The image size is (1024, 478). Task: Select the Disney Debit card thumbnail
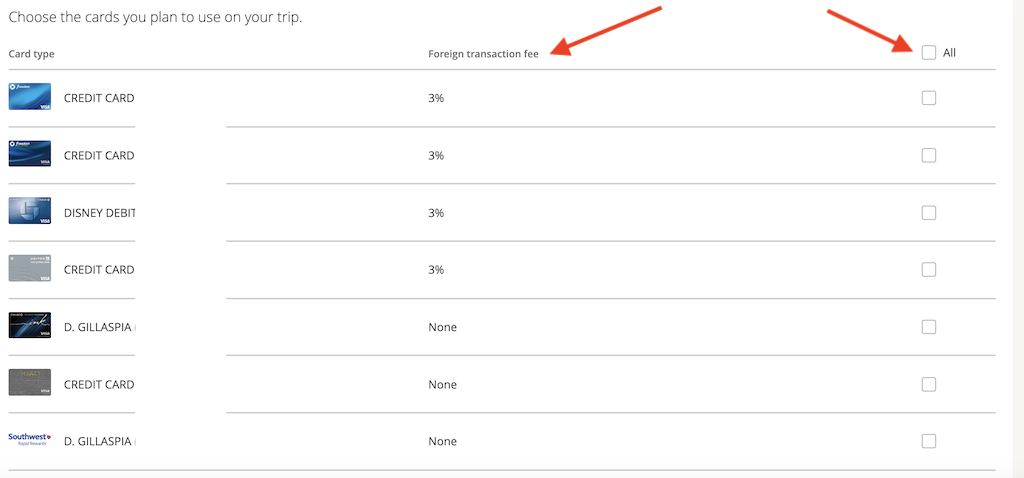click(30, 211)
